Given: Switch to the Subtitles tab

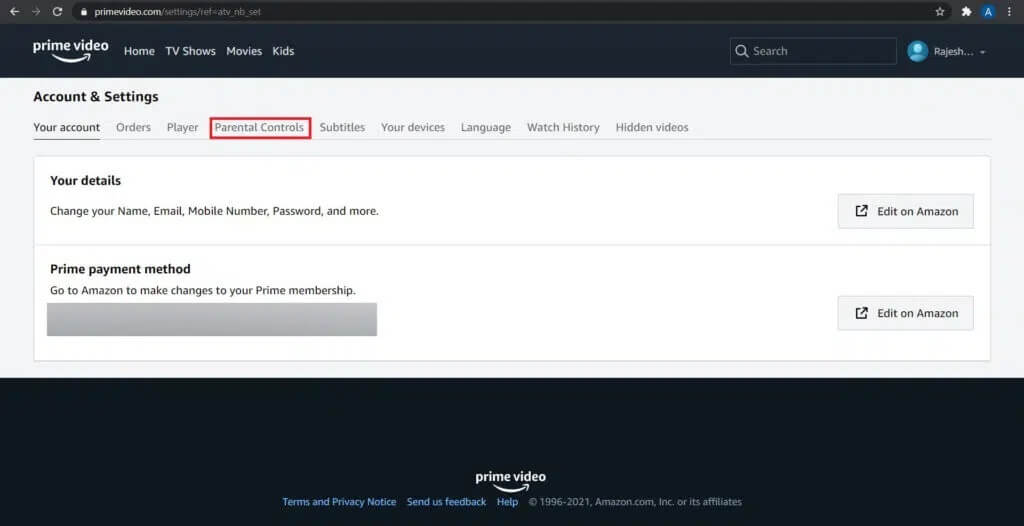Looking at the screenshot, I should 342,127.
